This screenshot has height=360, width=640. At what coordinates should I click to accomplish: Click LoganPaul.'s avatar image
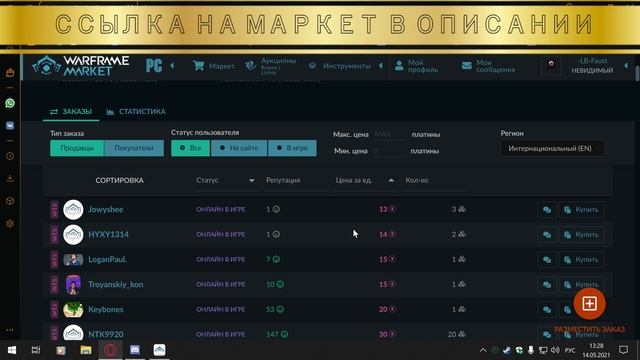click(73, 259)
